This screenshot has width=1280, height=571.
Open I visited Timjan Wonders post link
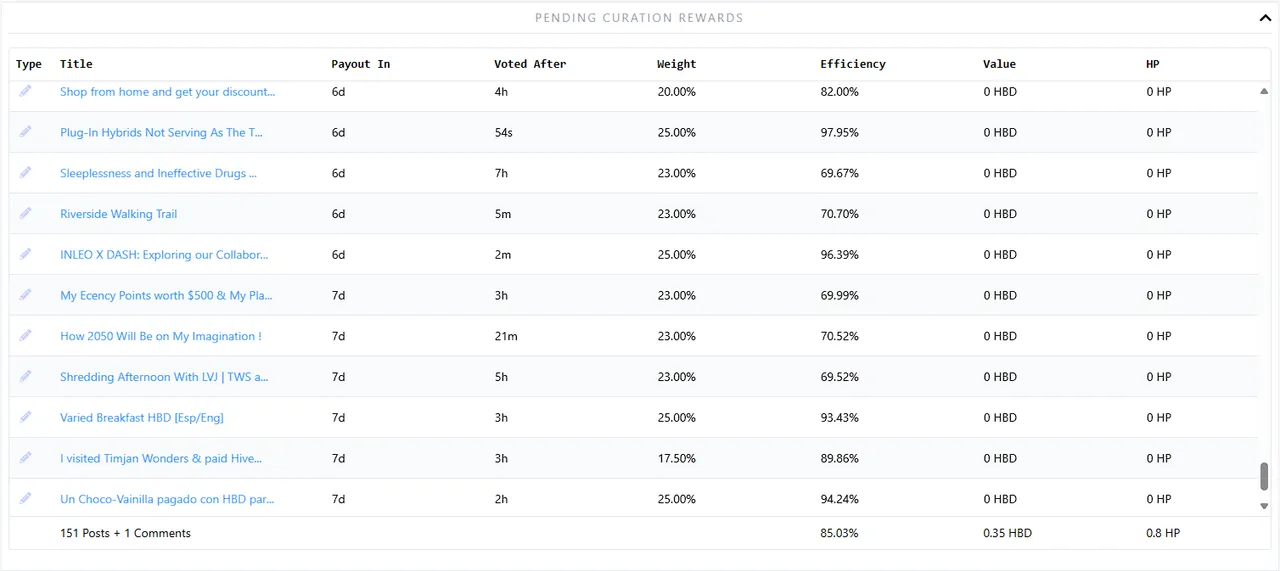tap(161, 458)
